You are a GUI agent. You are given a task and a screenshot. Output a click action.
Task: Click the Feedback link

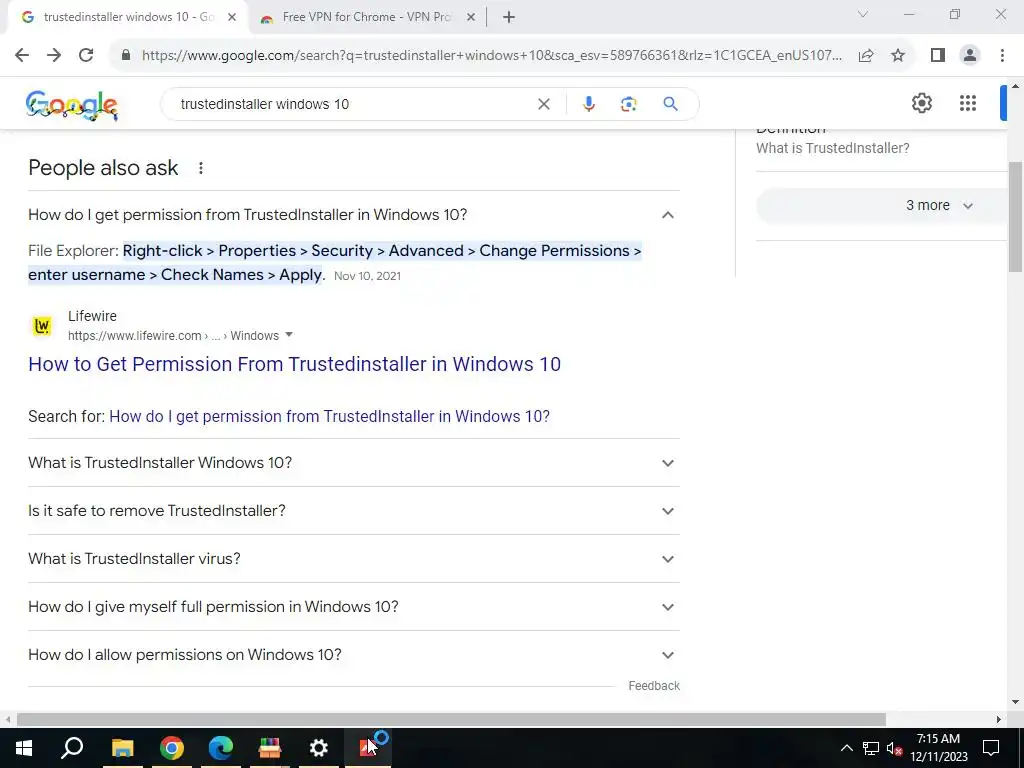point(654,686)
